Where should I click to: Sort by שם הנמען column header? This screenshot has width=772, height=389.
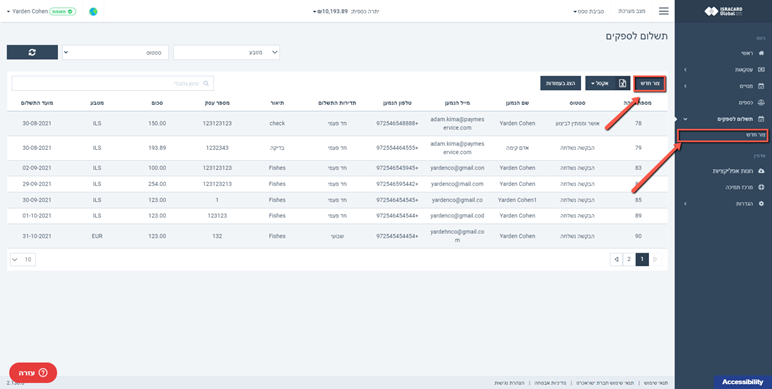[x=516, y=103]
